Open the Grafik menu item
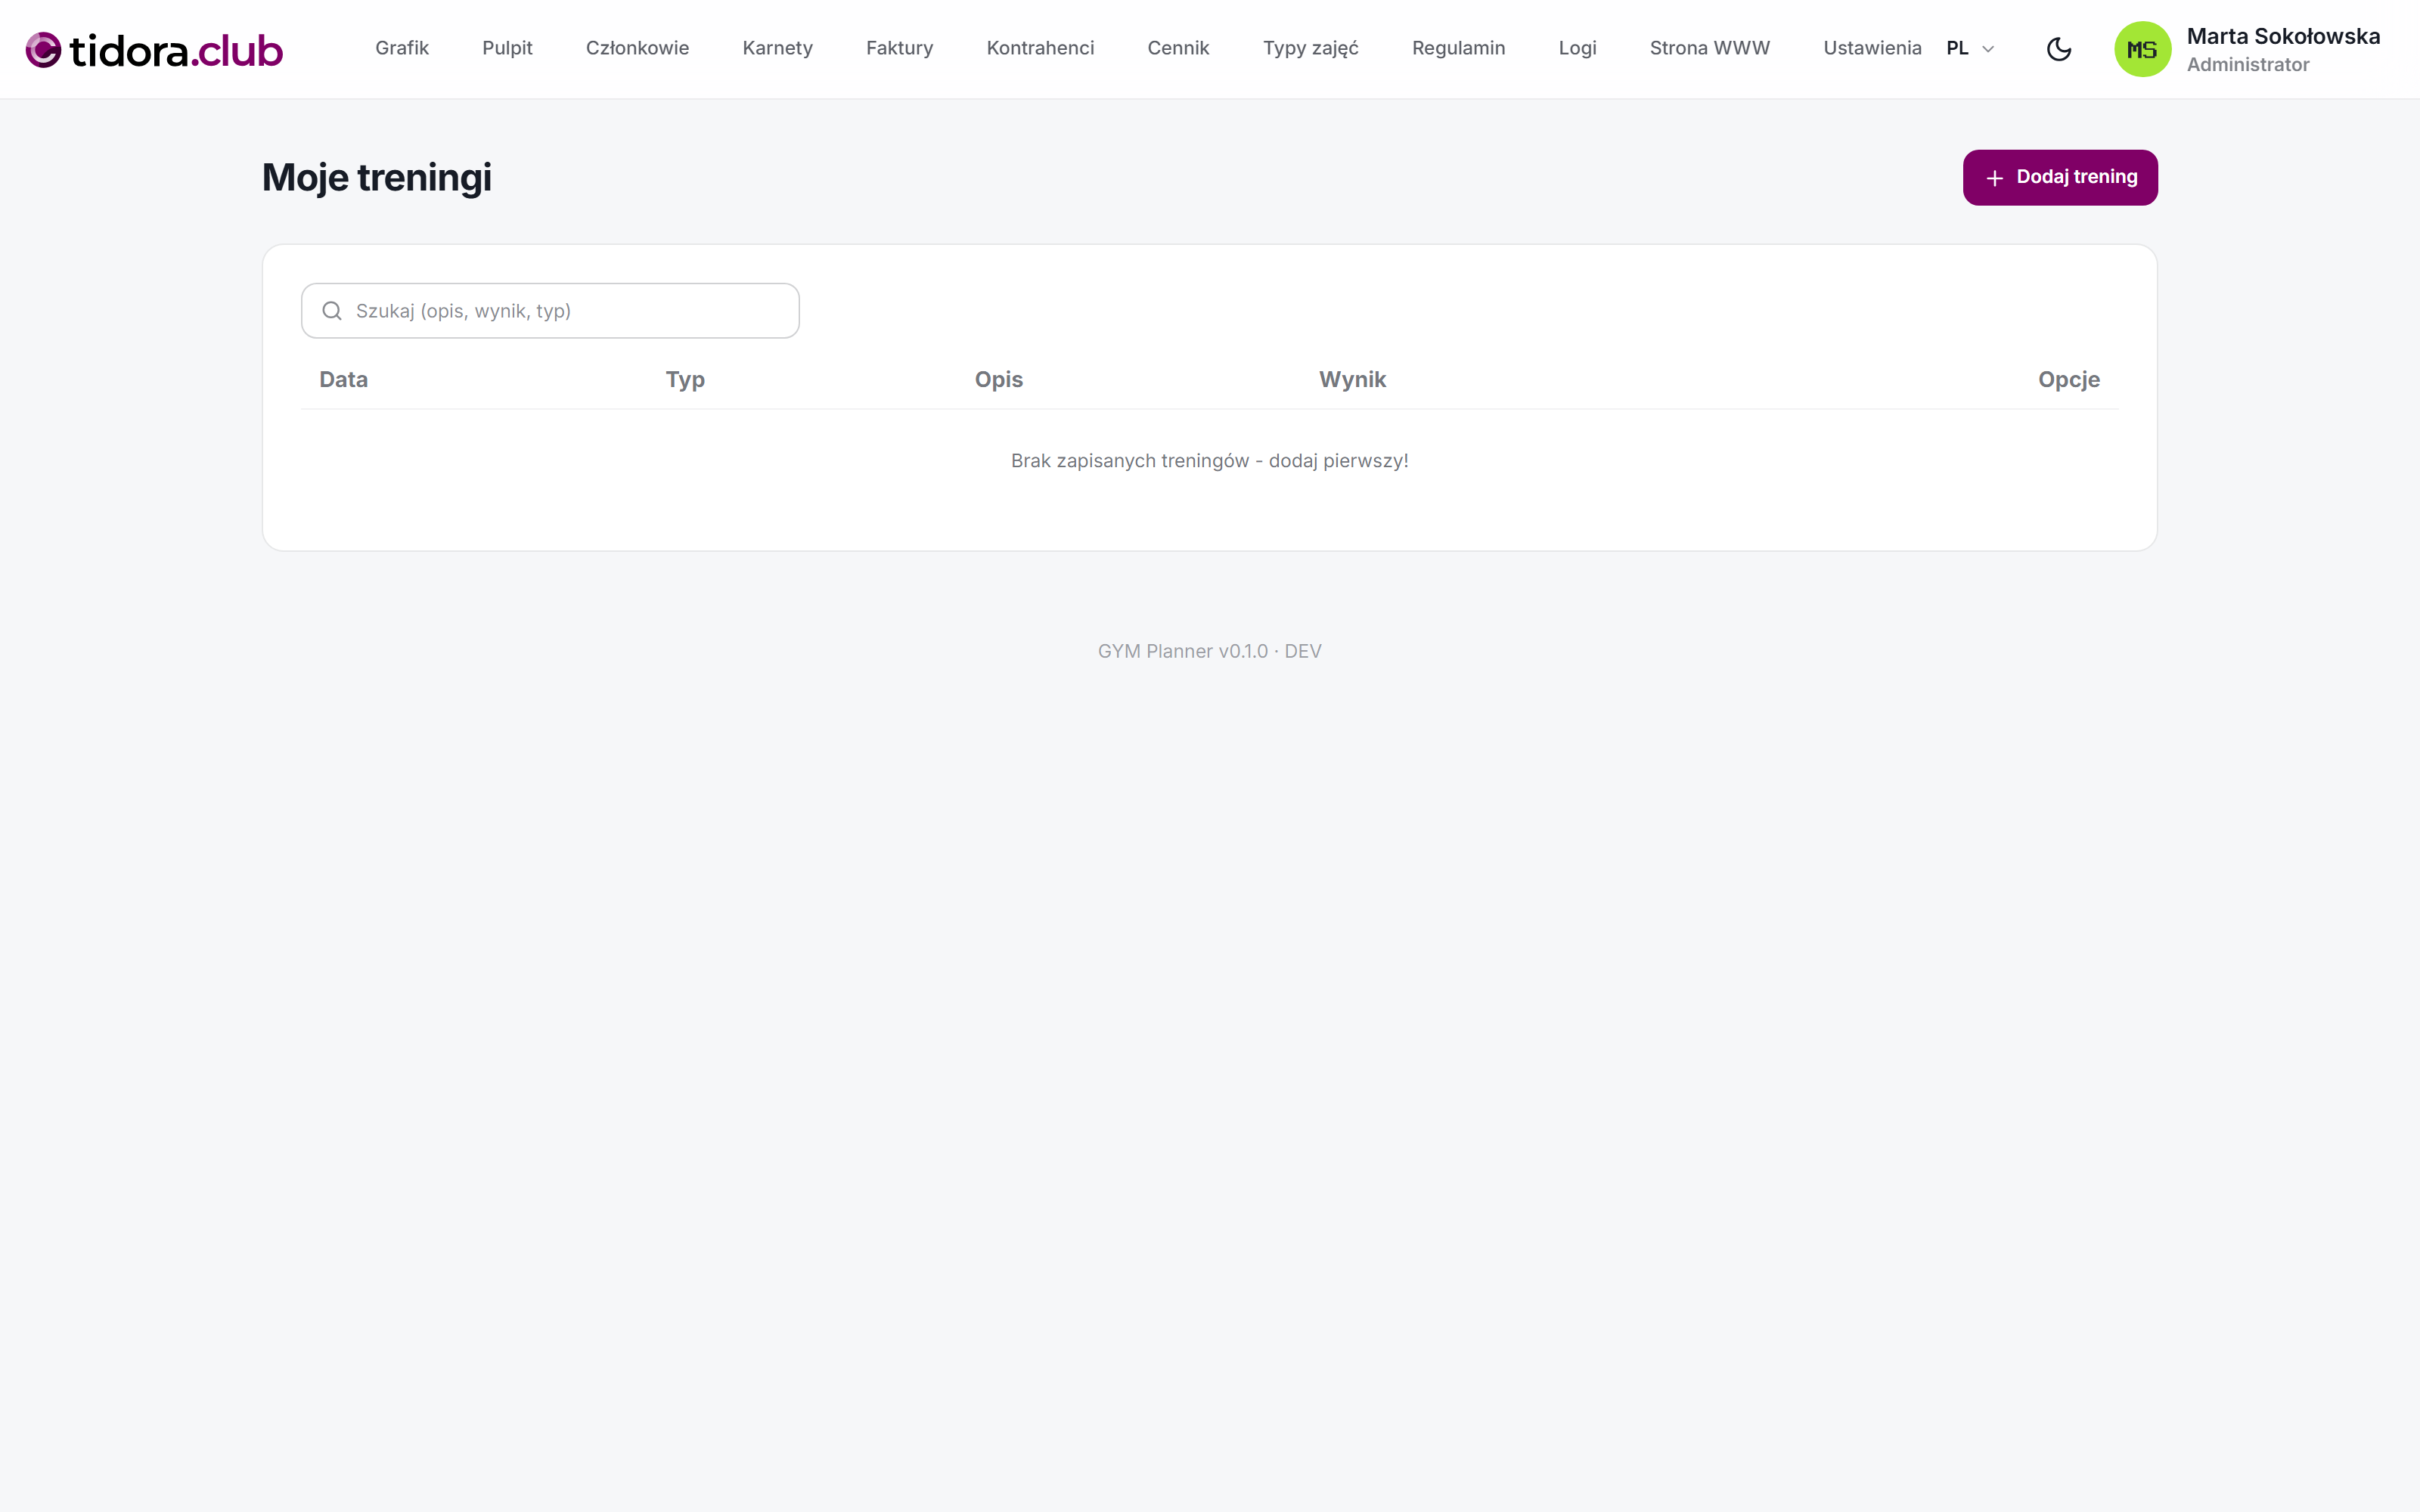 click(x=402, y=48)
